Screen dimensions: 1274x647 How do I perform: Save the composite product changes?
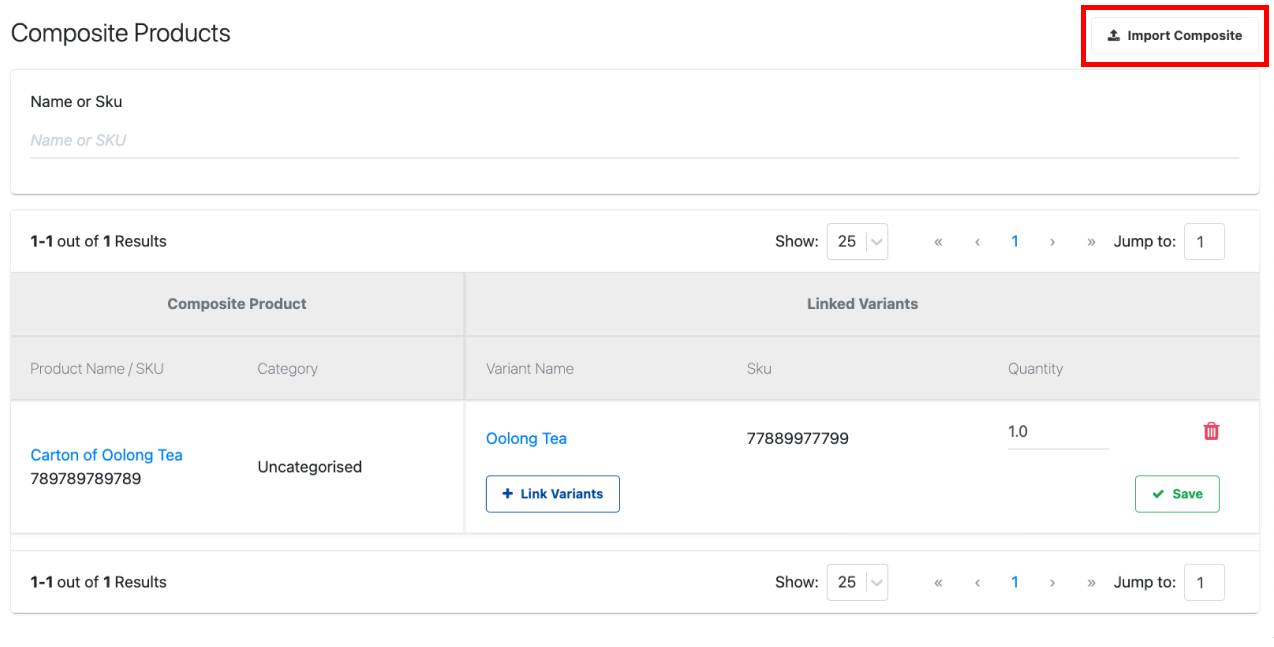coord(1177,494)
